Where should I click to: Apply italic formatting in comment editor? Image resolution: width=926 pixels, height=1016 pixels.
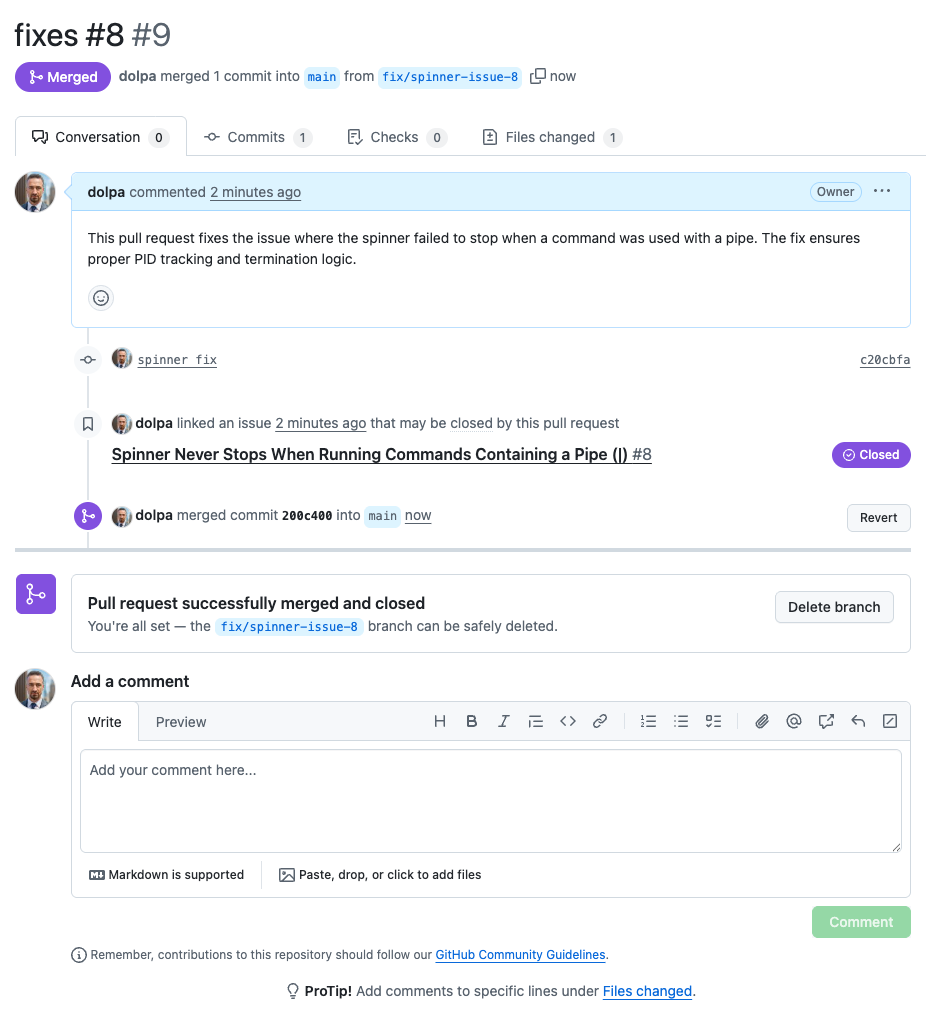(x=504, y=721)
